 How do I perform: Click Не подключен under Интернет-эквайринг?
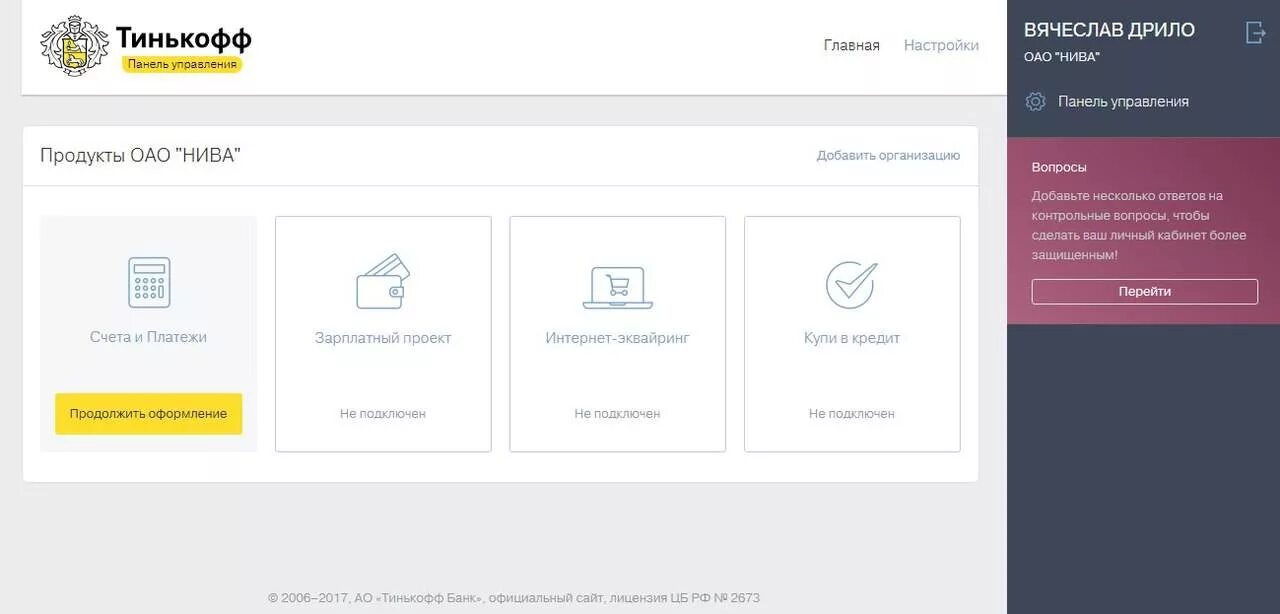[617, 413]
